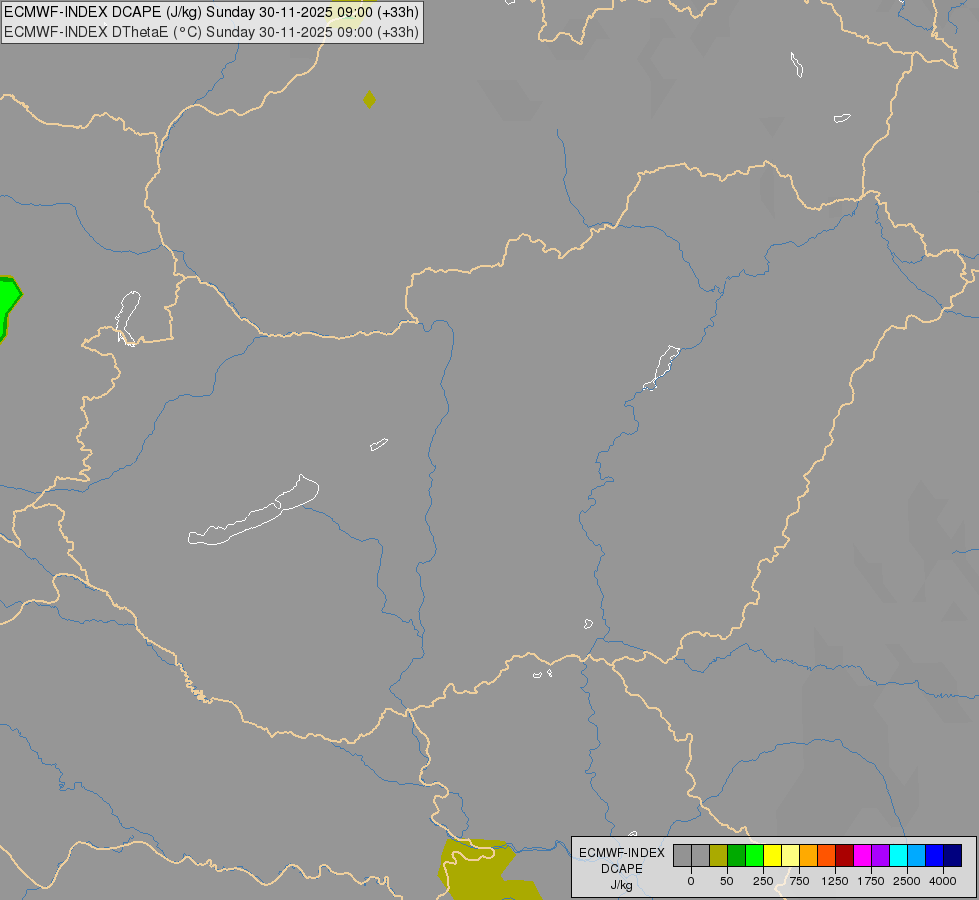Select the bright yellow legend swatch
The height and width of the screenshot is (900, 979).
(773, 855)
